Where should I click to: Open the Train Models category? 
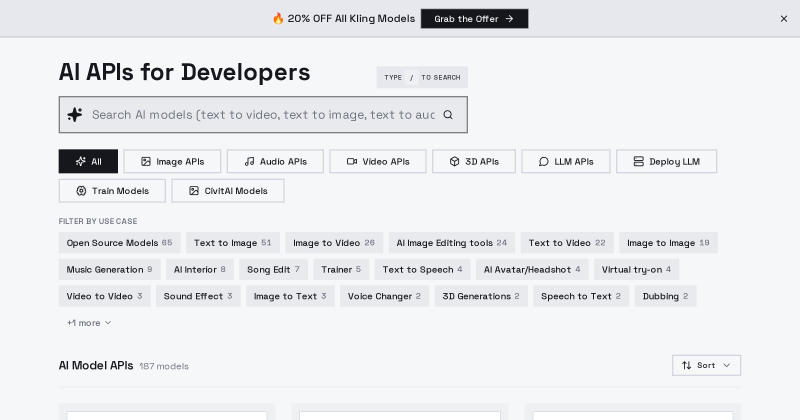click(112, 190)
